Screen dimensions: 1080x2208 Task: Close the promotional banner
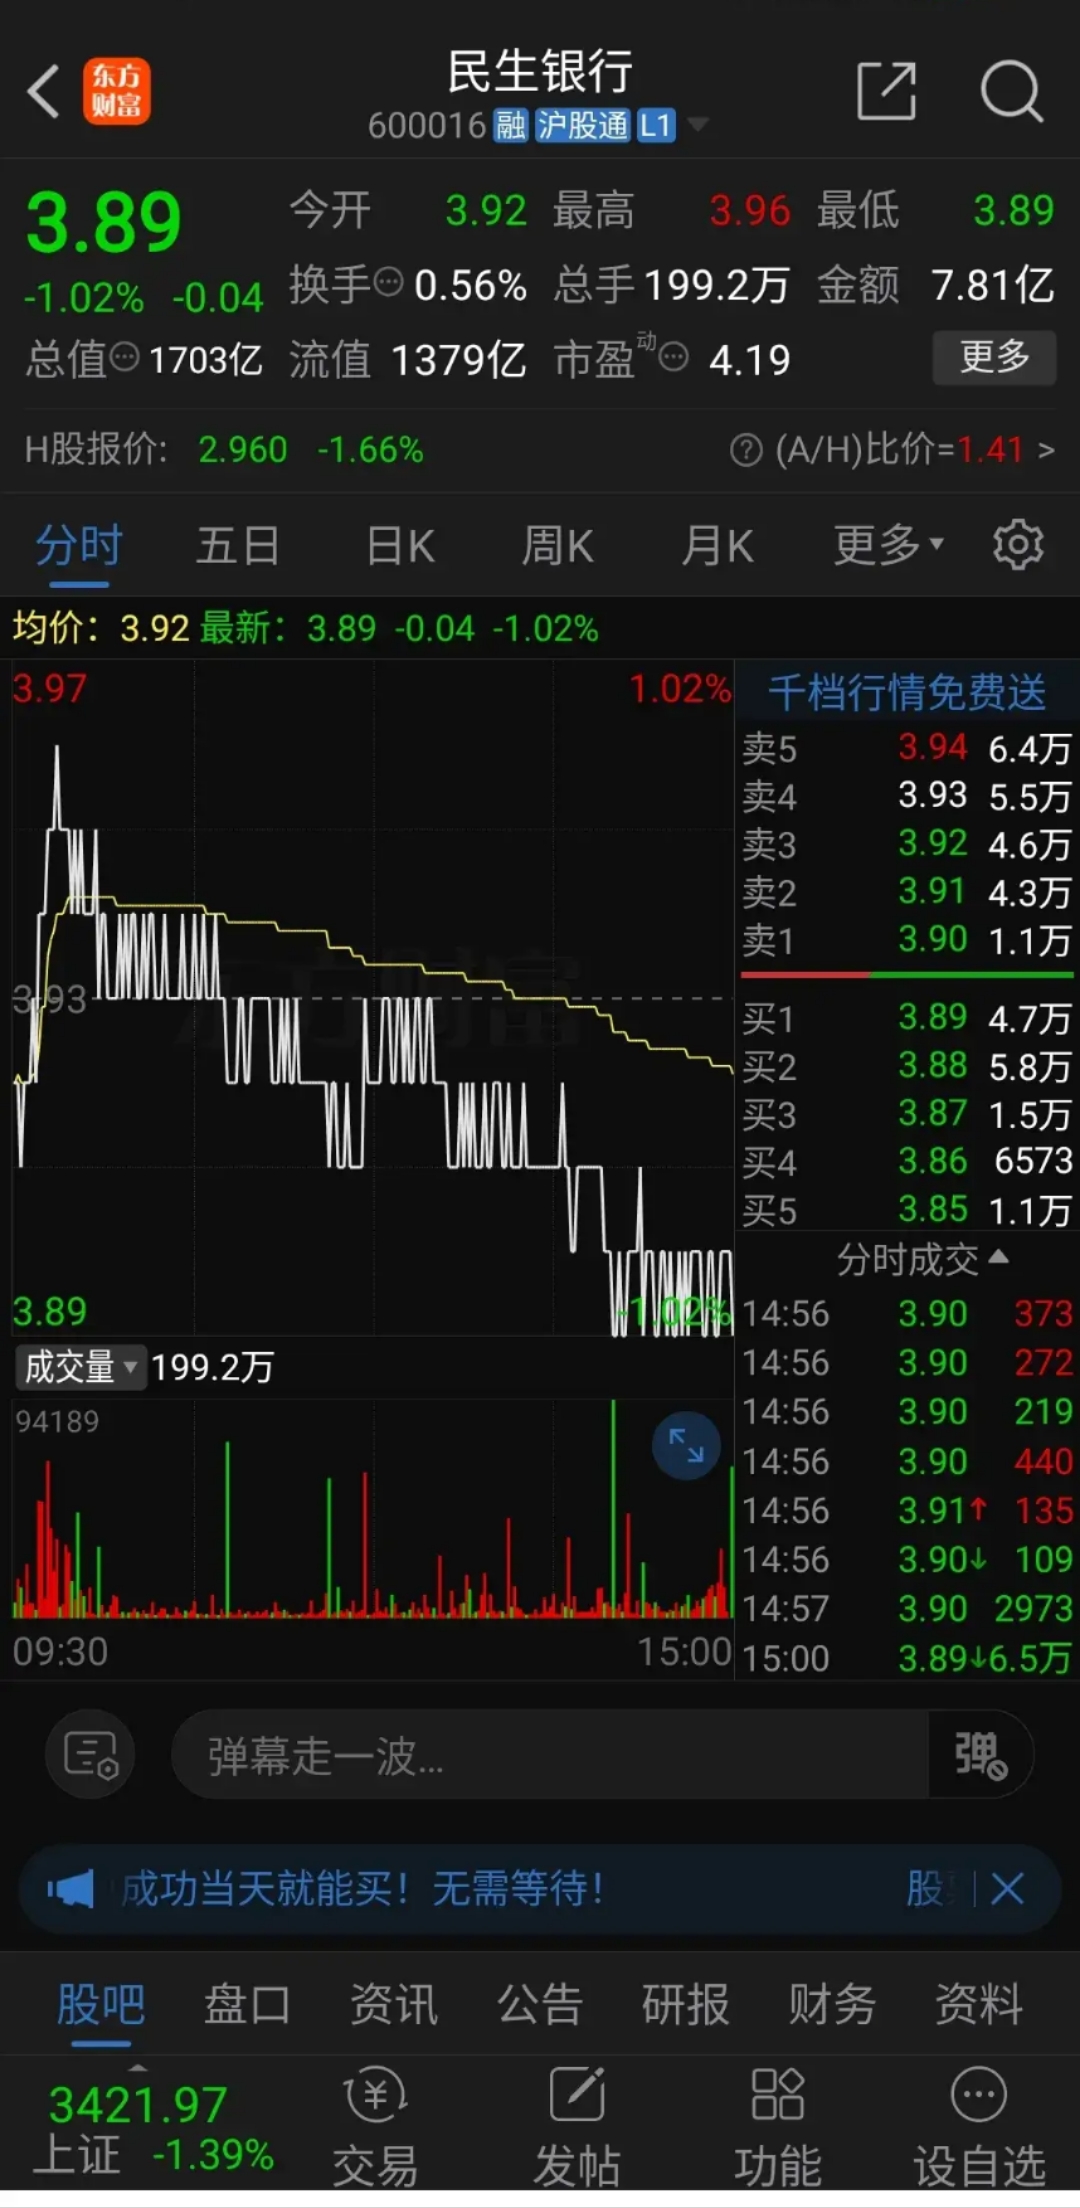pyautogui.click(x=1007, y=1889)
